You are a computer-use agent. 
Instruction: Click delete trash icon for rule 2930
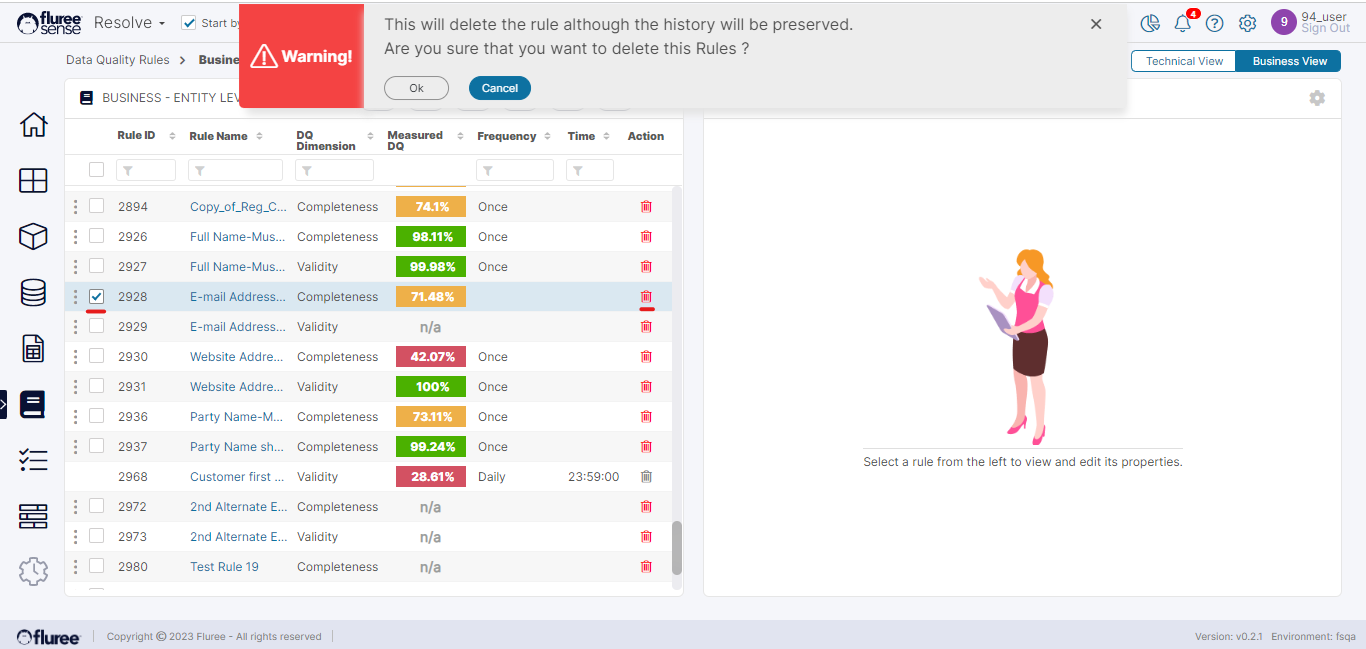click(x=646, y=357)
